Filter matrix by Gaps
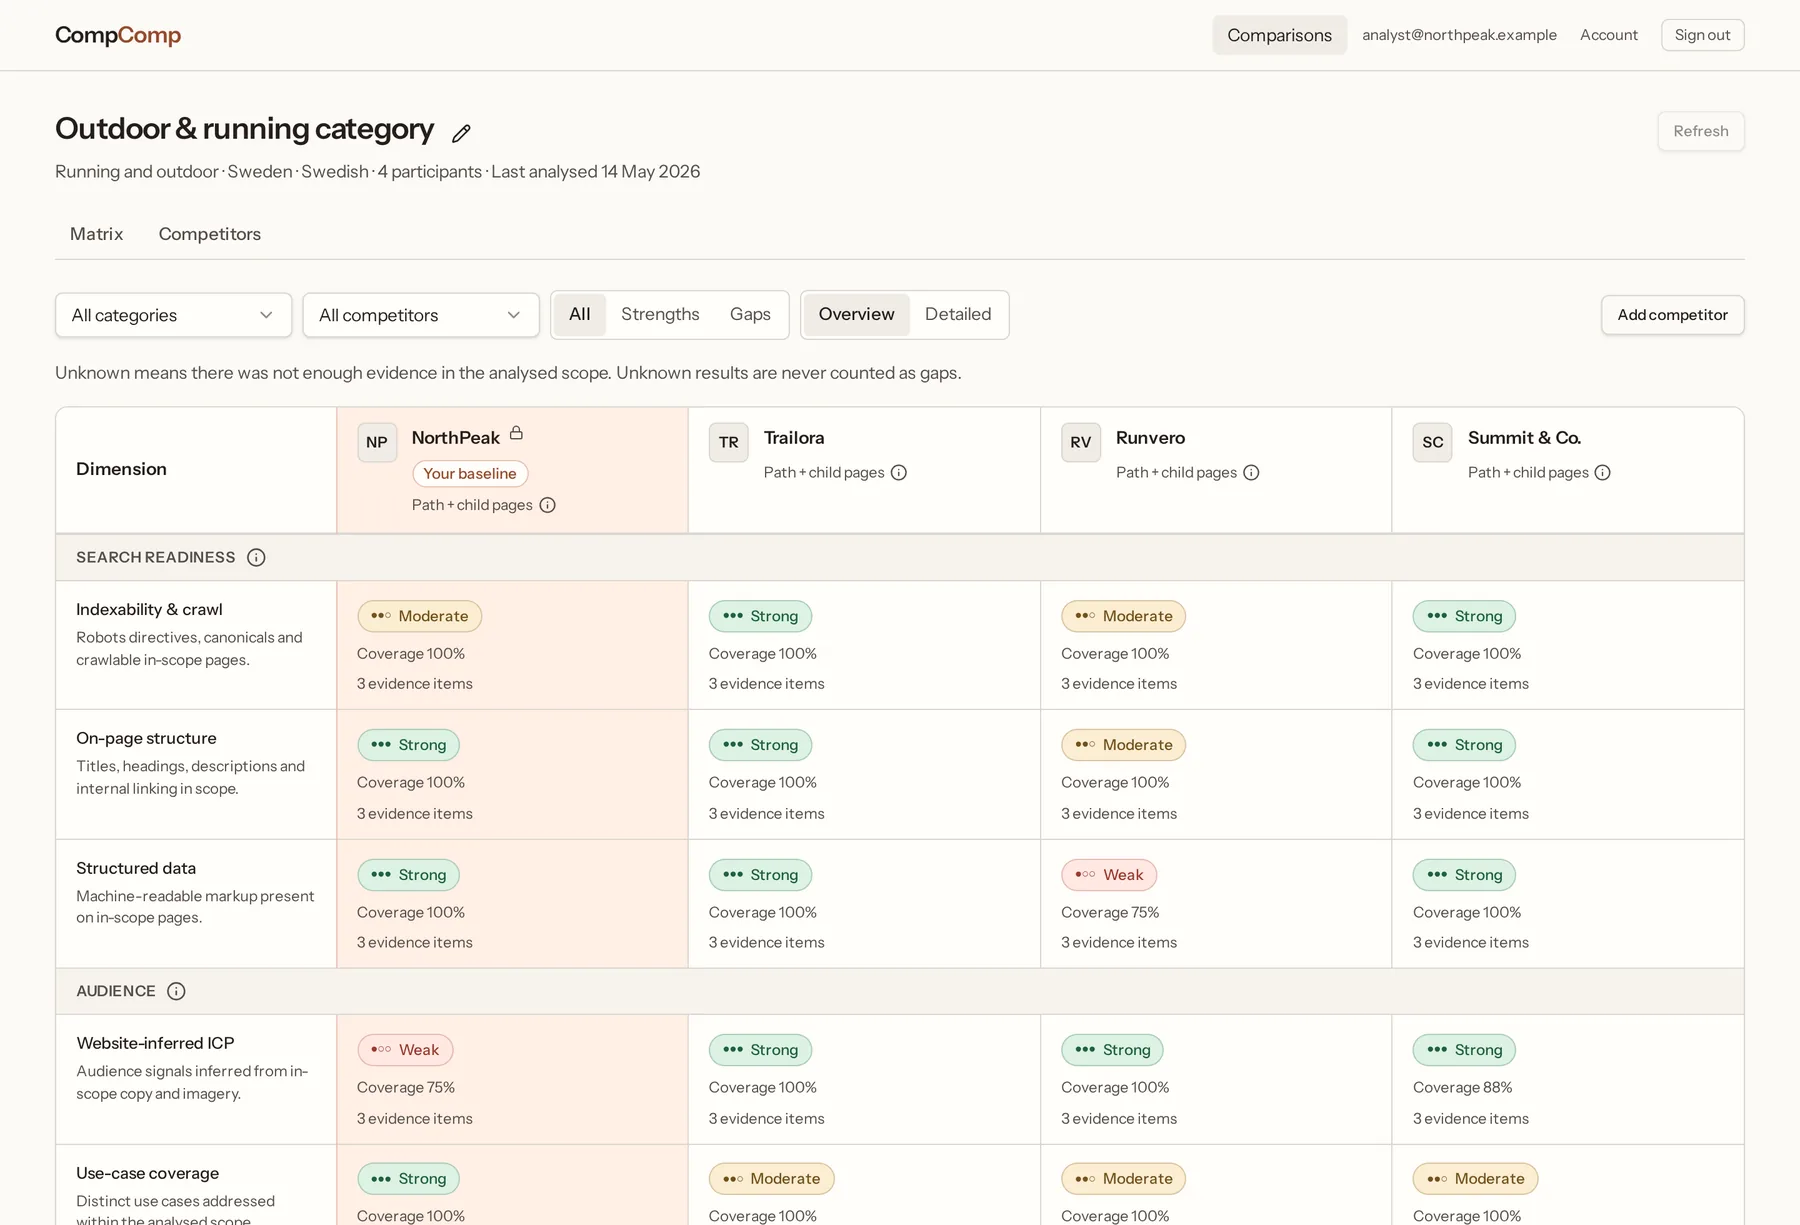The image size is (1800, 1225). (750, 314)
